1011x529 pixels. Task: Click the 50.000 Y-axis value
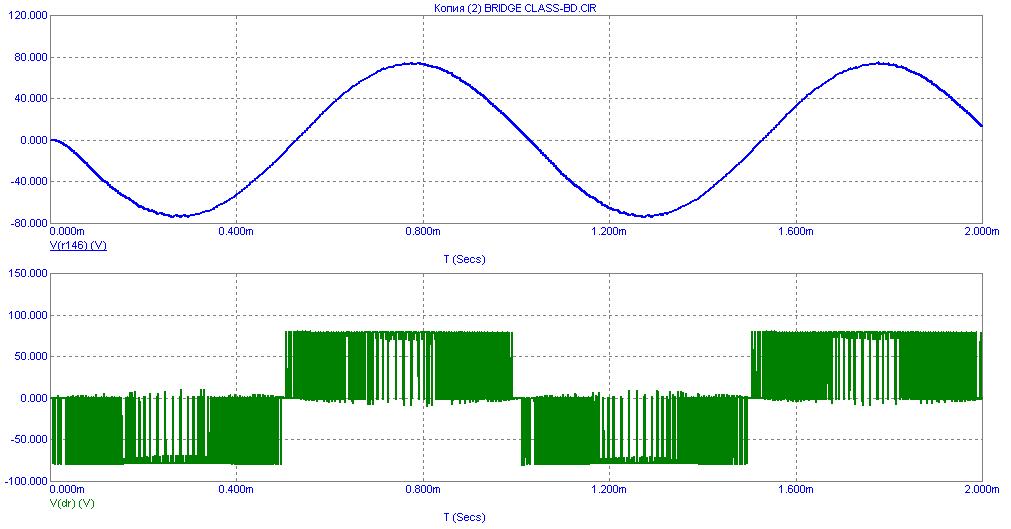[x=30, y=357]
